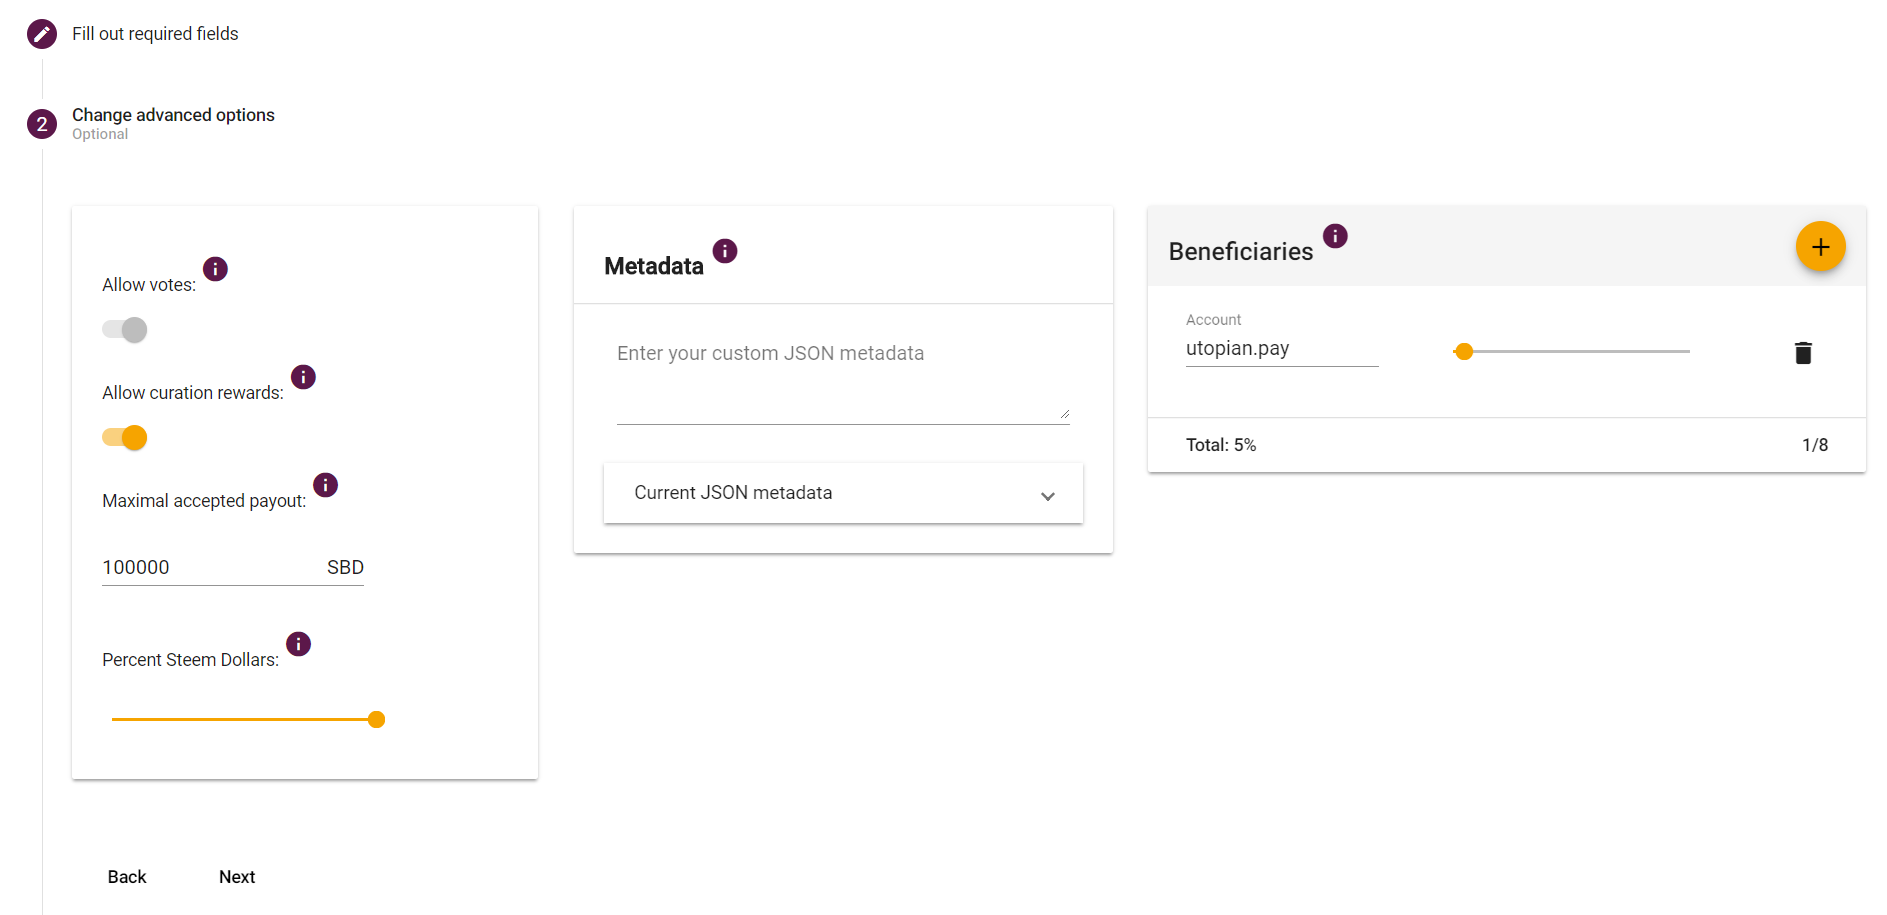
Task: Click the info icon for Percent Steem Dollars
Action: tap(298, 644)
